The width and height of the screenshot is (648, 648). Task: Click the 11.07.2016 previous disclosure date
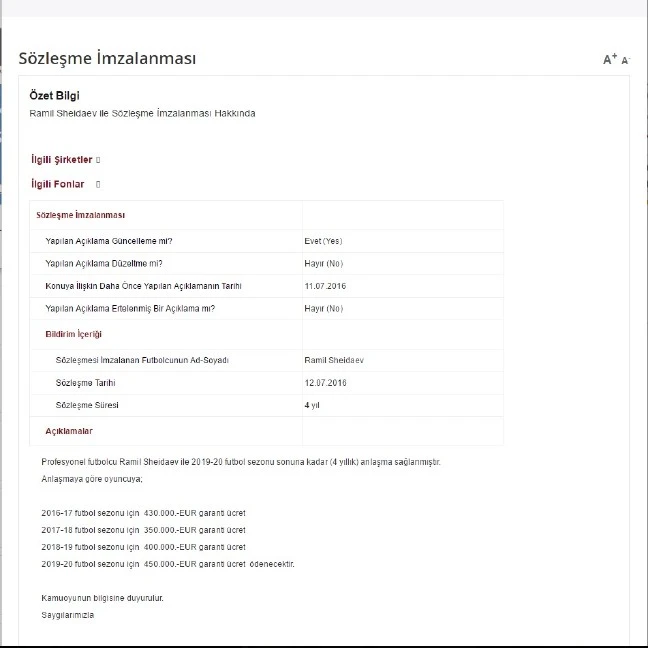point(324,286)
